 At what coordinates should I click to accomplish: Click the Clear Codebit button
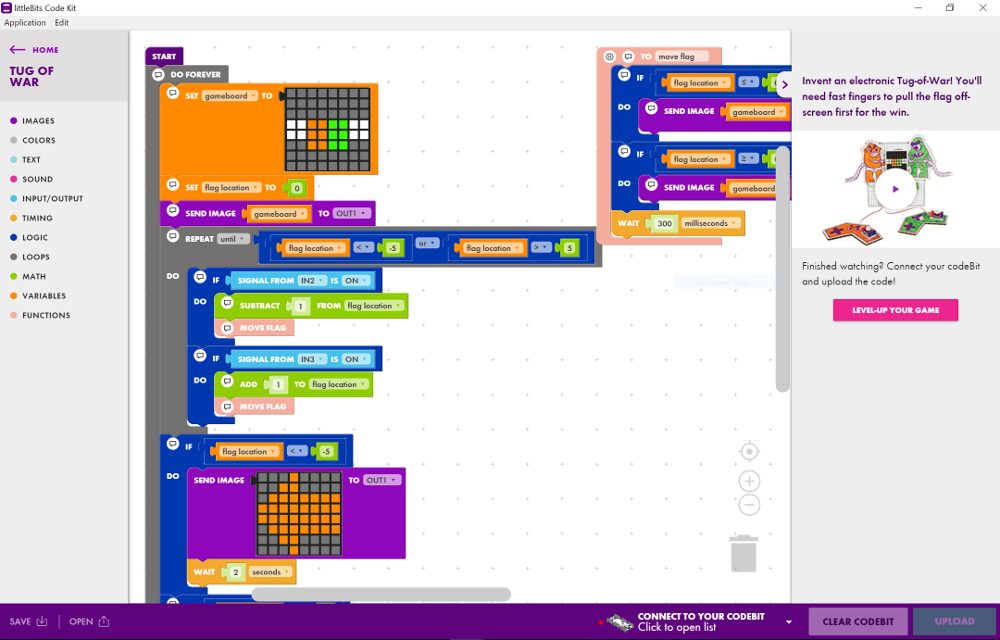pos(857,622)
